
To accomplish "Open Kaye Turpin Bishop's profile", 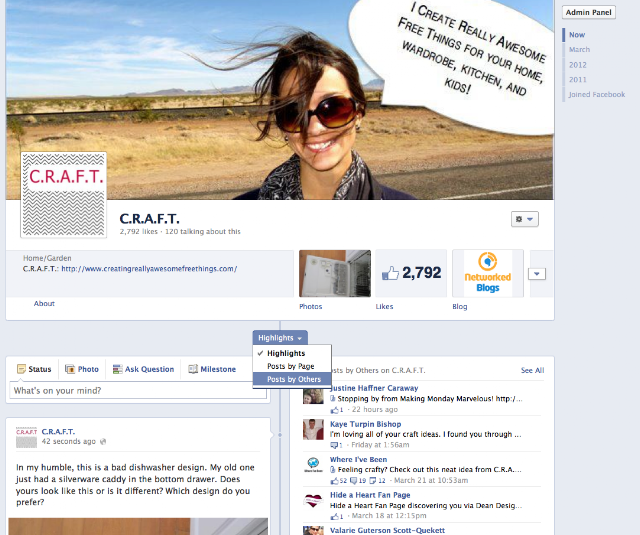I will tap(366, 424).
